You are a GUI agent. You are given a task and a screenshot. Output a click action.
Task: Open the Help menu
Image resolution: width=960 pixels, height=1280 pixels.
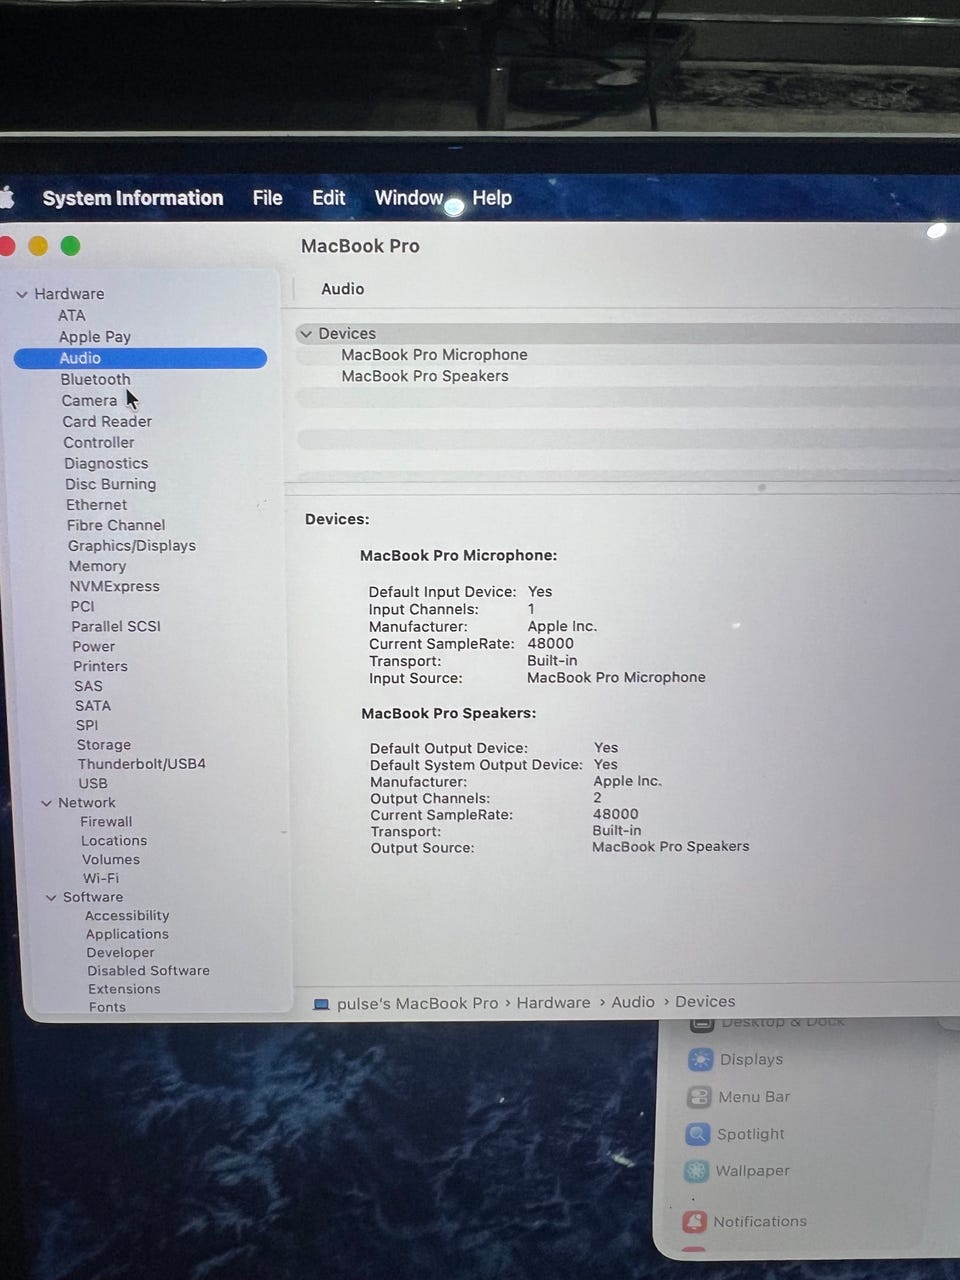492,198
